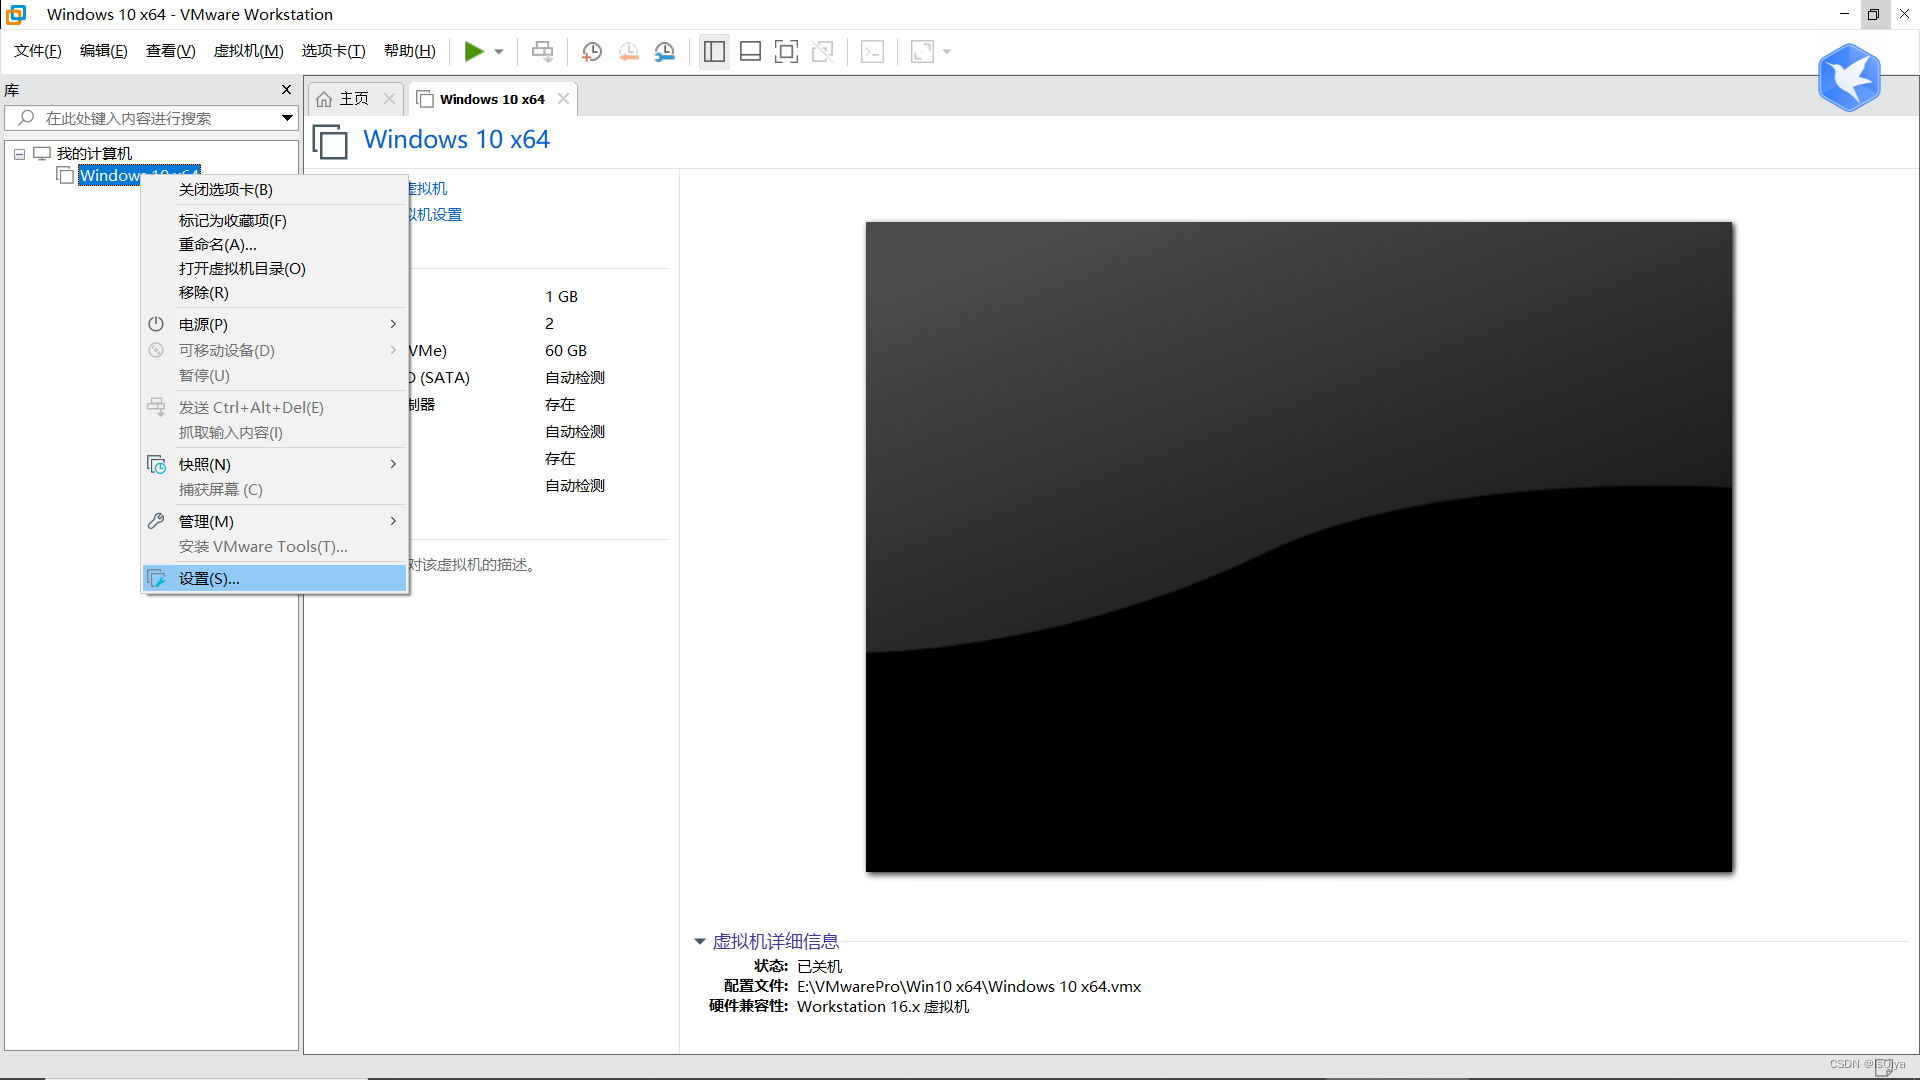The image size is (1920, 1080).
Task: Expand the 快照(N) submenu
Action: click(275, 465)
